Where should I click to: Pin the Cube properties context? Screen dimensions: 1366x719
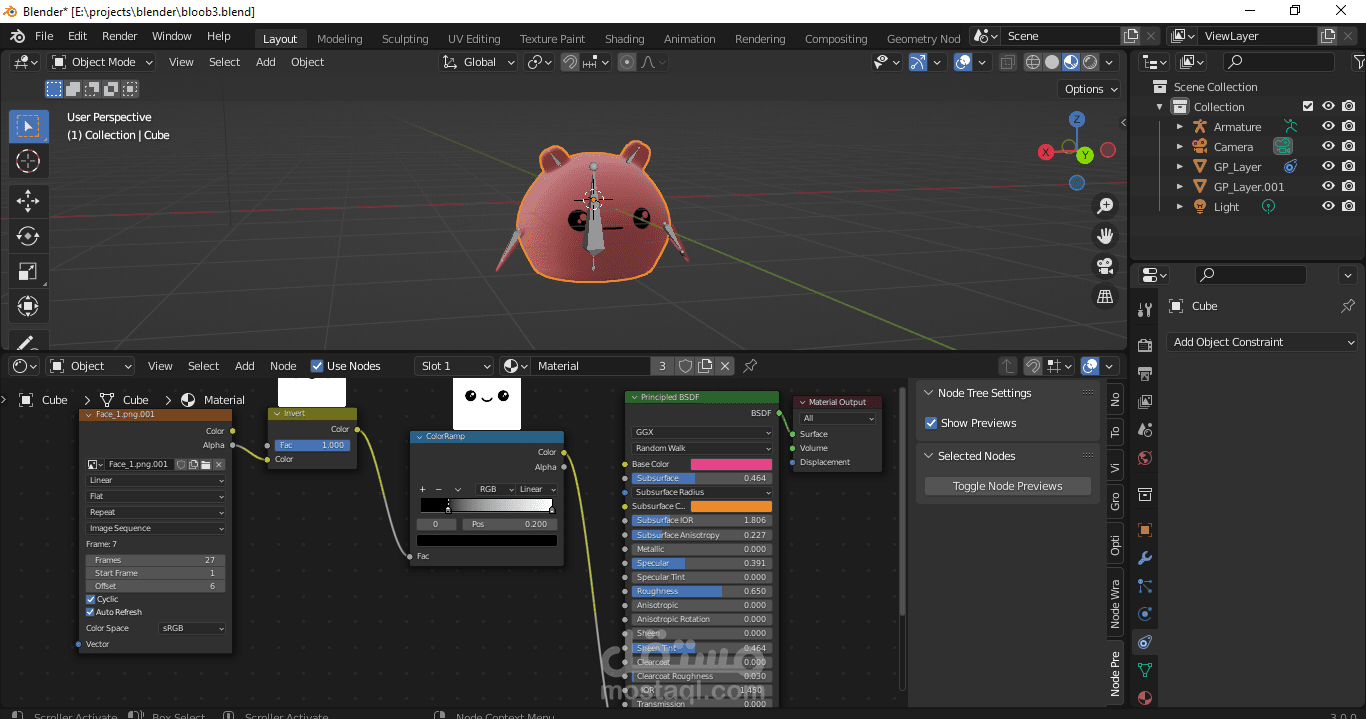point(1348,306)
